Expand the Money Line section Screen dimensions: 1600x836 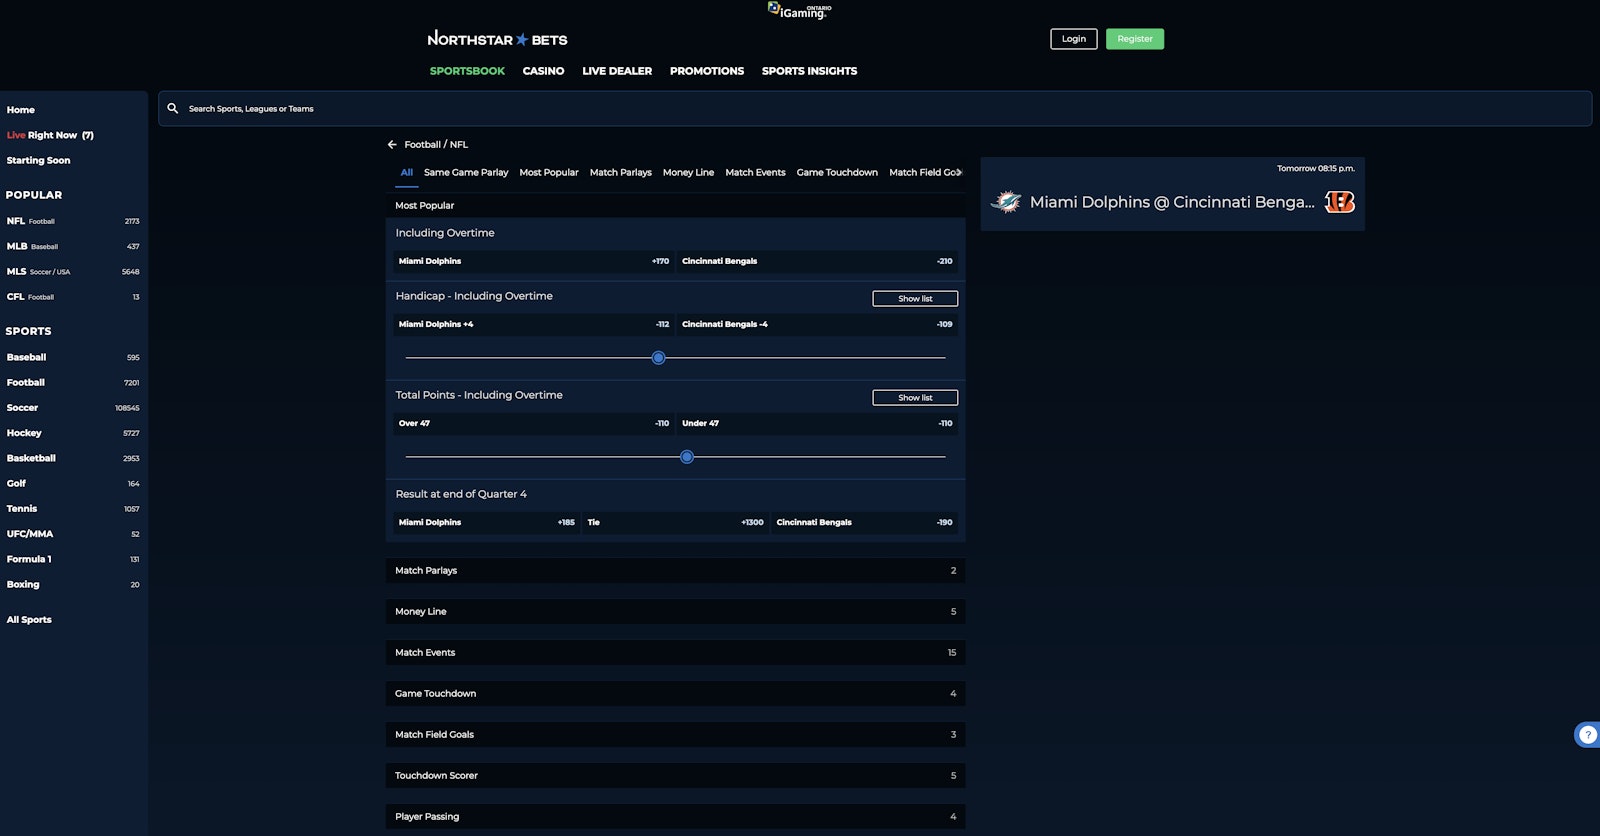coord(675,611)
